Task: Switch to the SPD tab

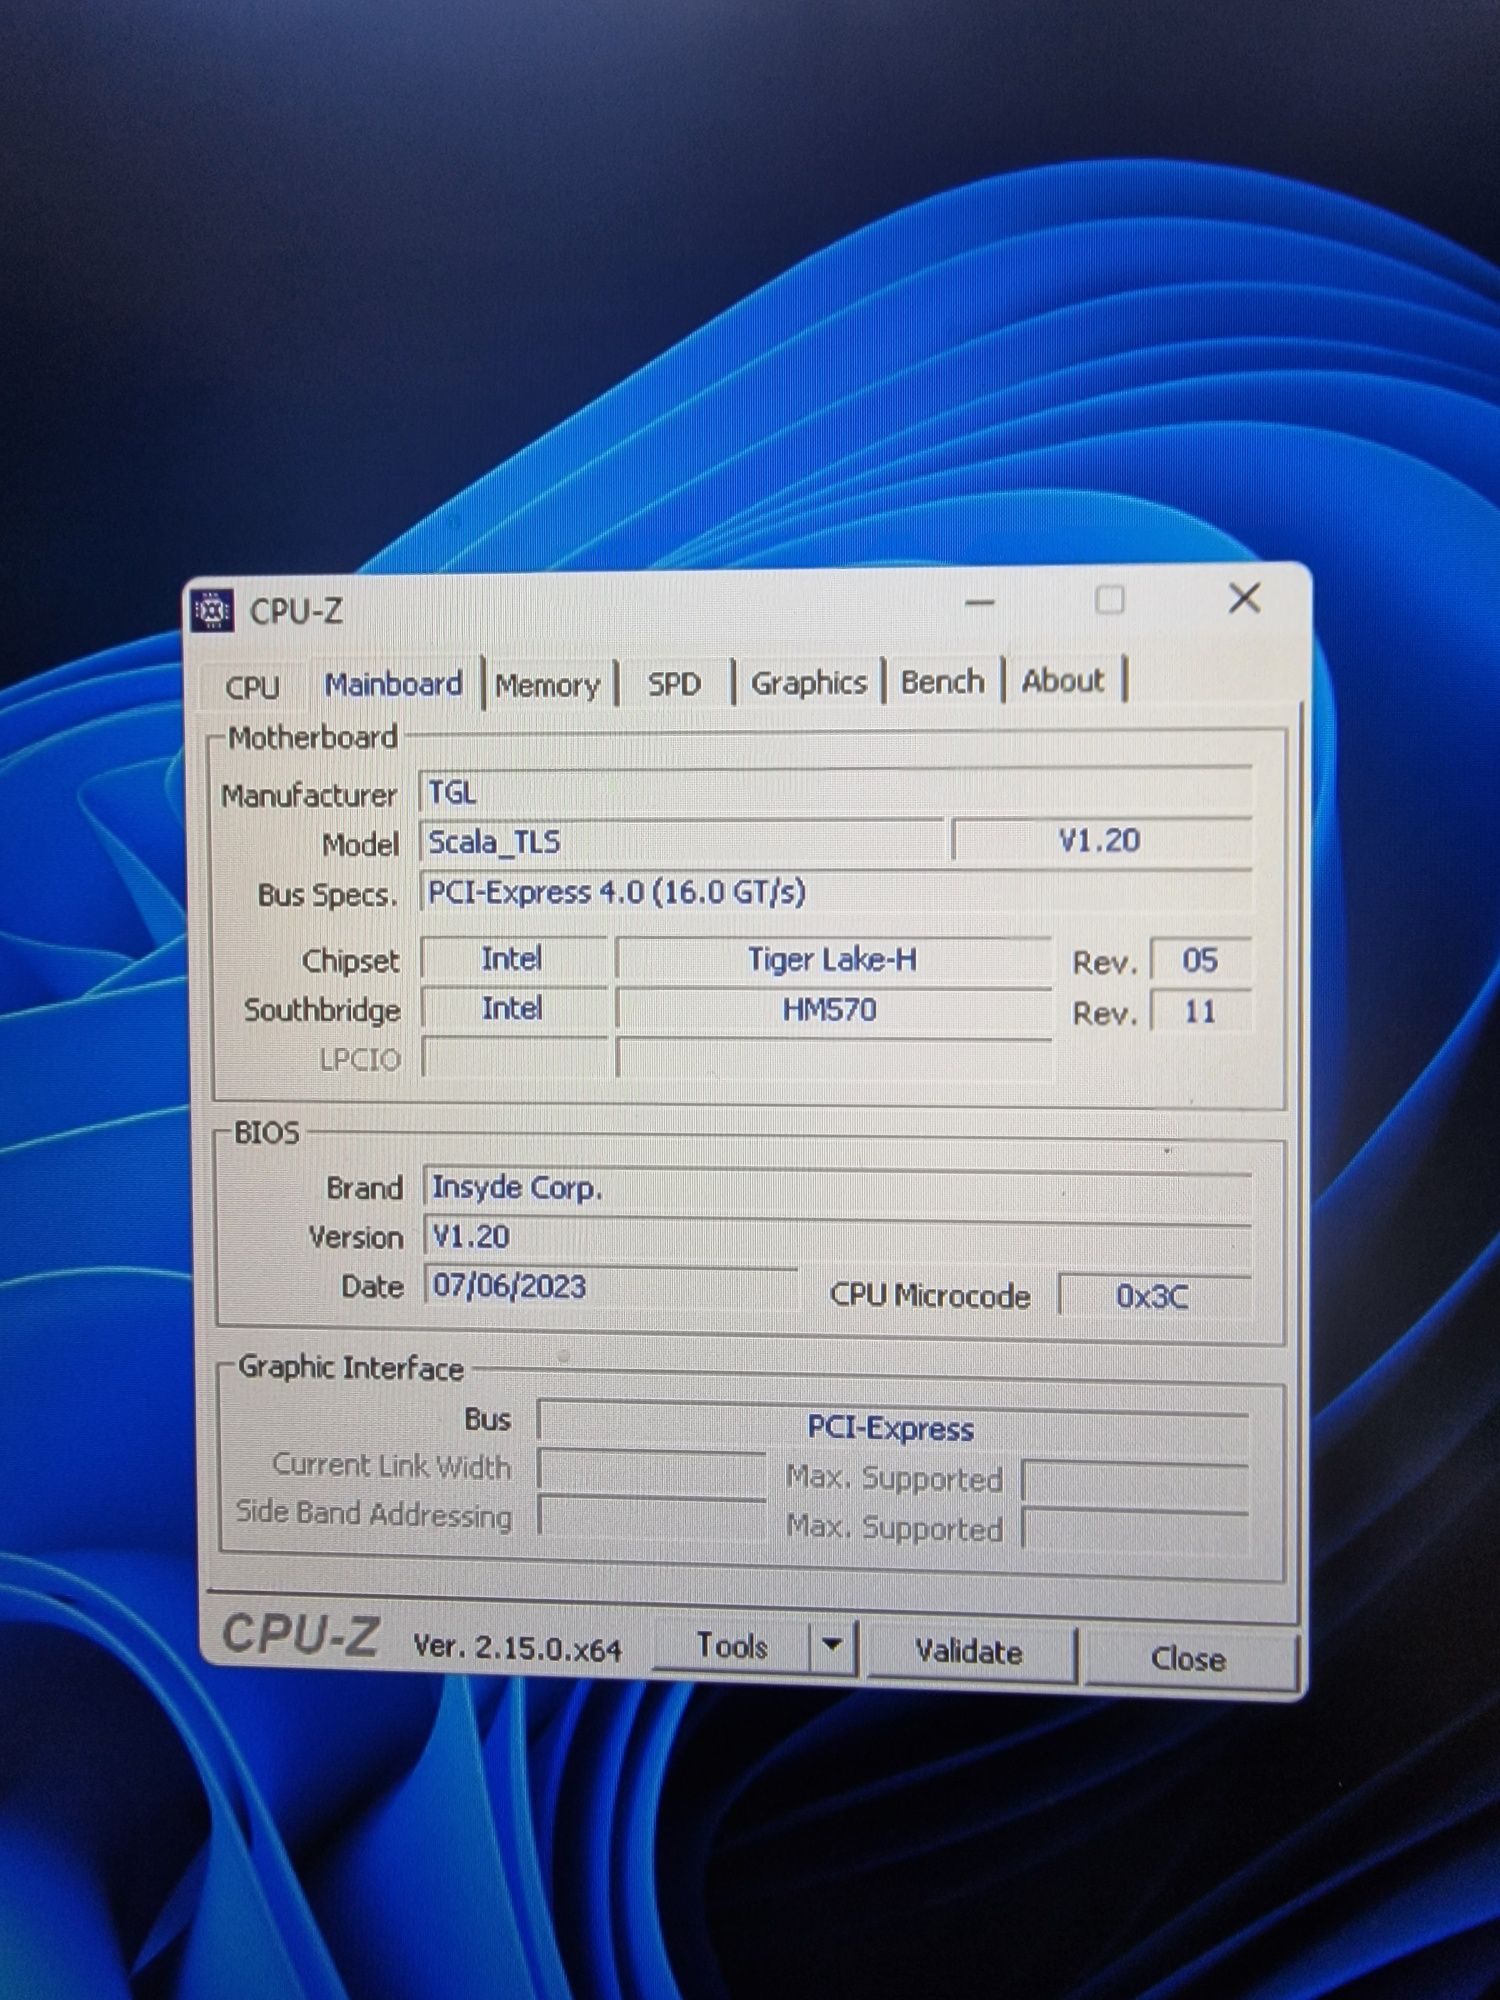Action: pyautogui.click(x=674, y=684)
